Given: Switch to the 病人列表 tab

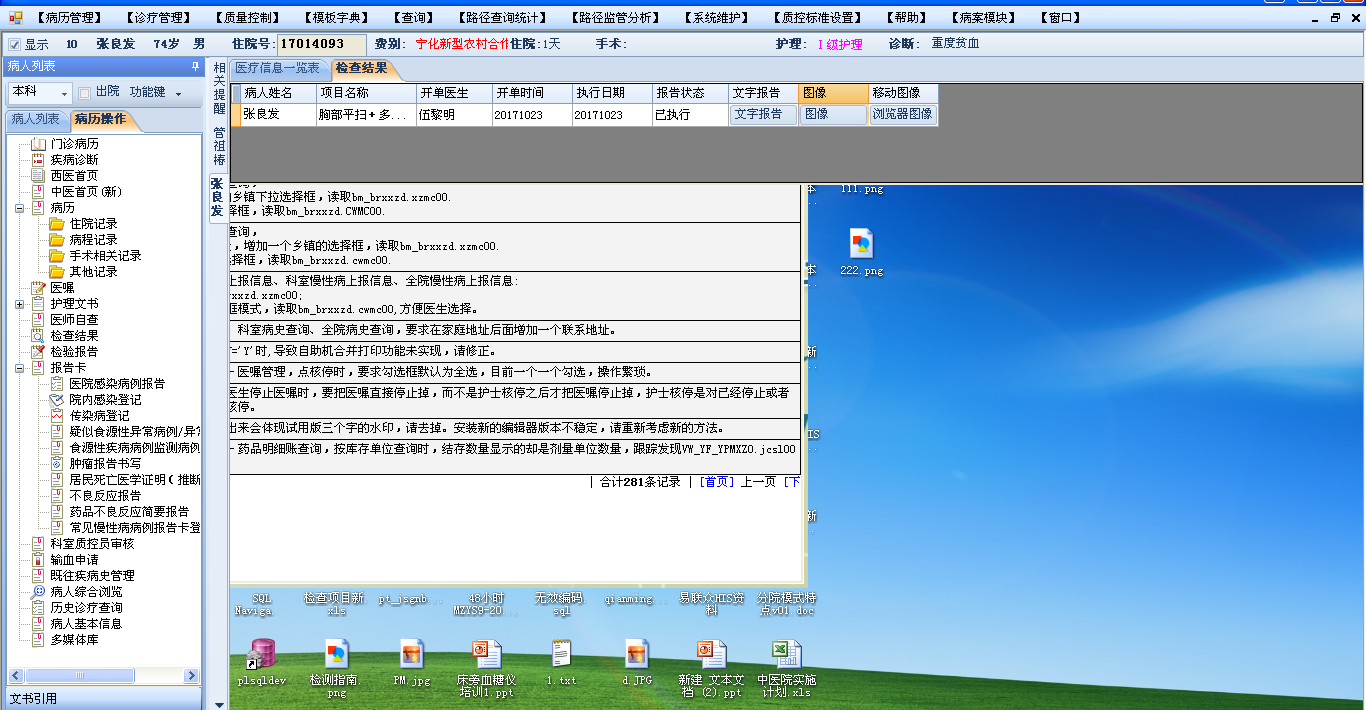Looking at the screenshot, I should 35,119.
